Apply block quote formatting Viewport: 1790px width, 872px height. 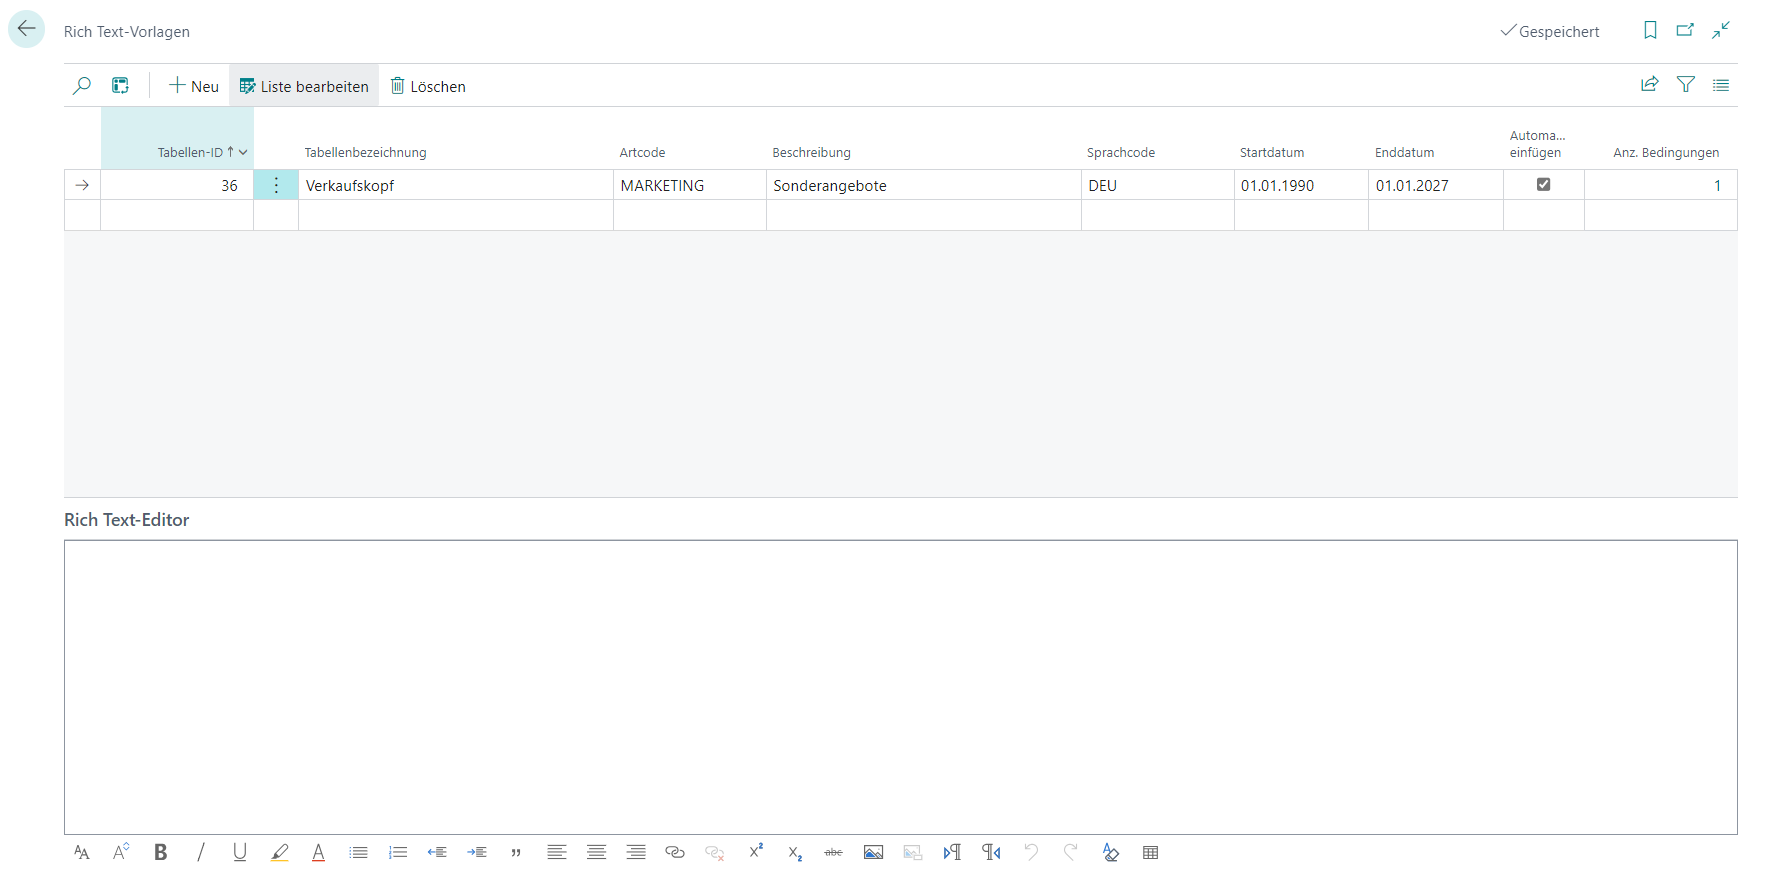tap(517, 852)
